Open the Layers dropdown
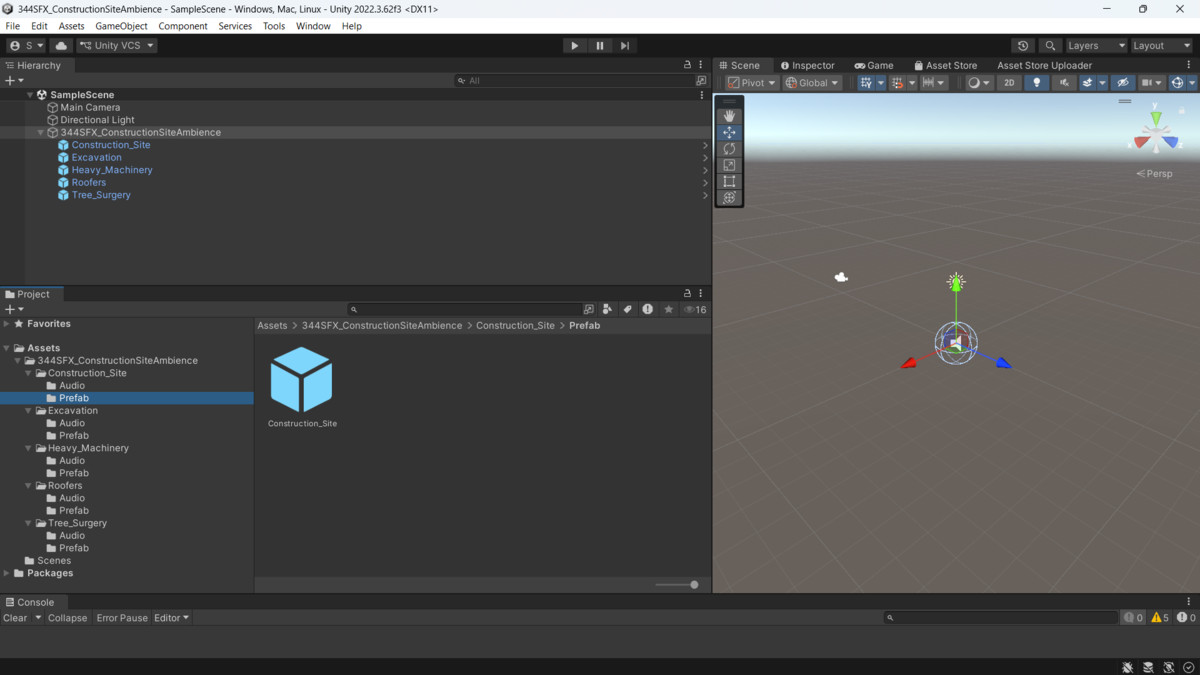Screen dimensions: 1200x675 tap(1096, 45)
